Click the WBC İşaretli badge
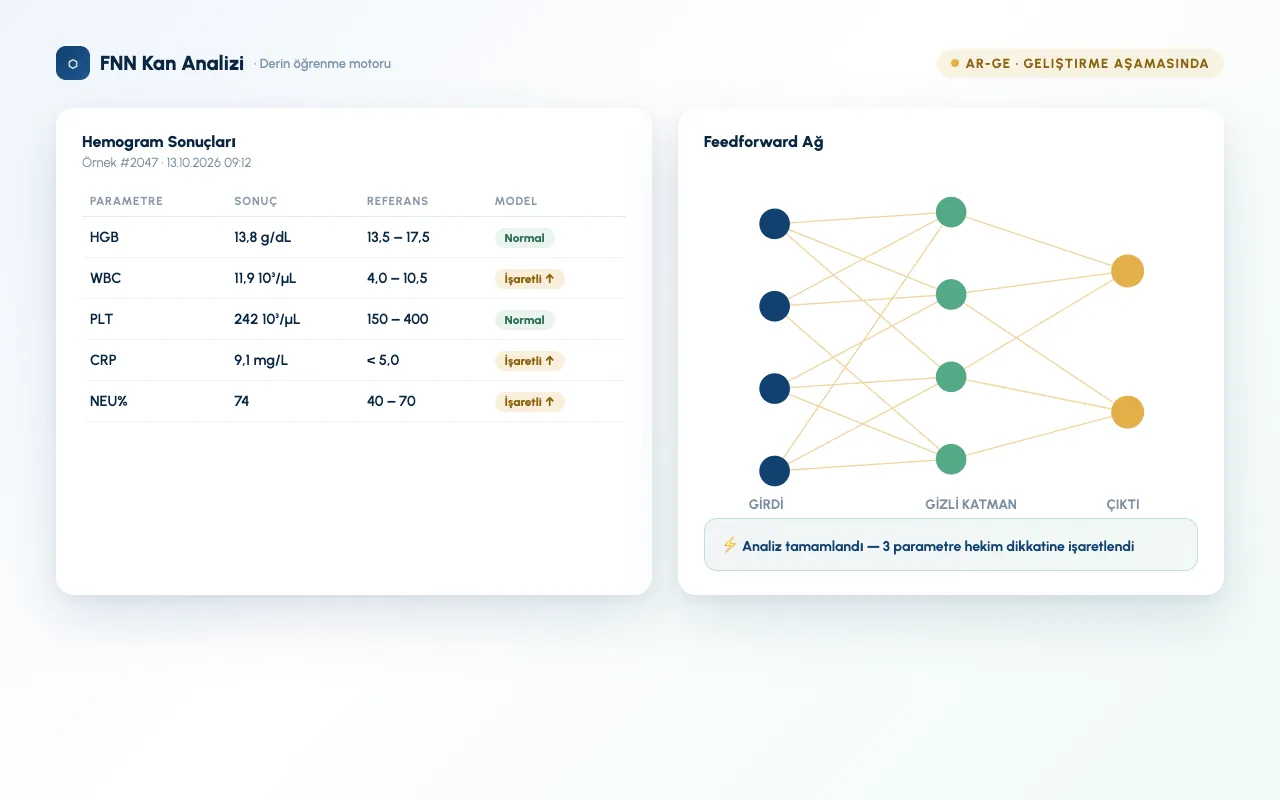1280x800 pixels. click(x=530, y=279)
